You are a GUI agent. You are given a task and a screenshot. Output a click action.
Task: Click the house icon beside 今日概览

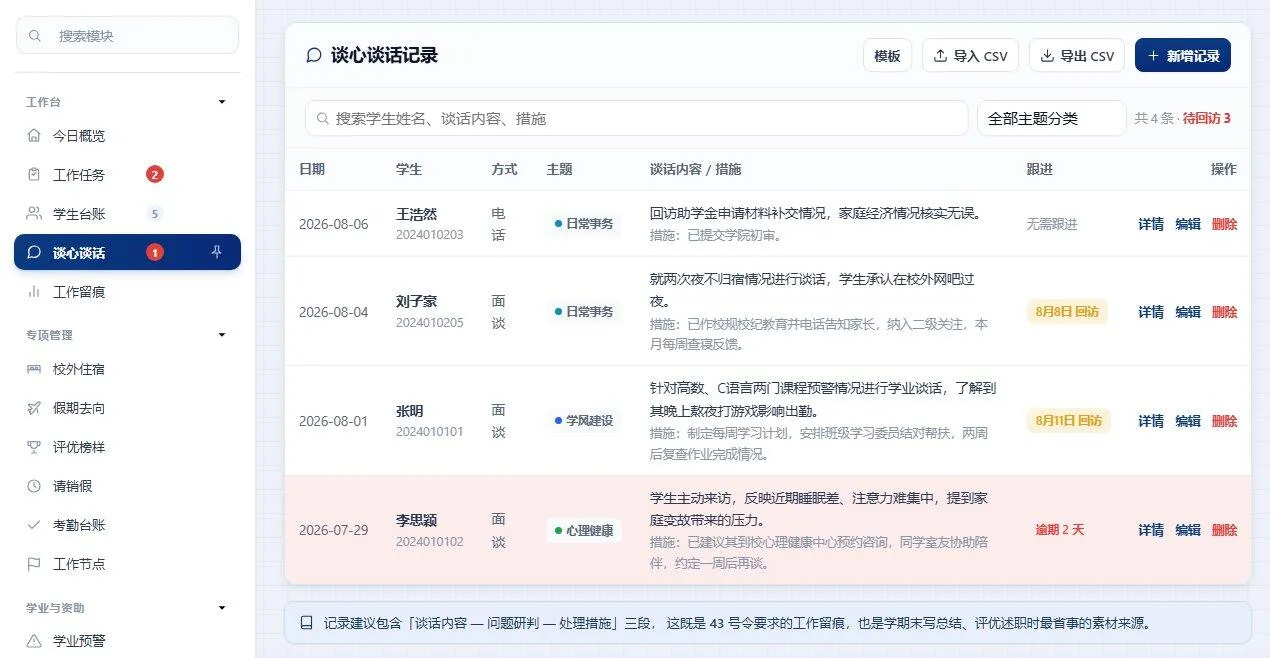(x=34, y=135)
